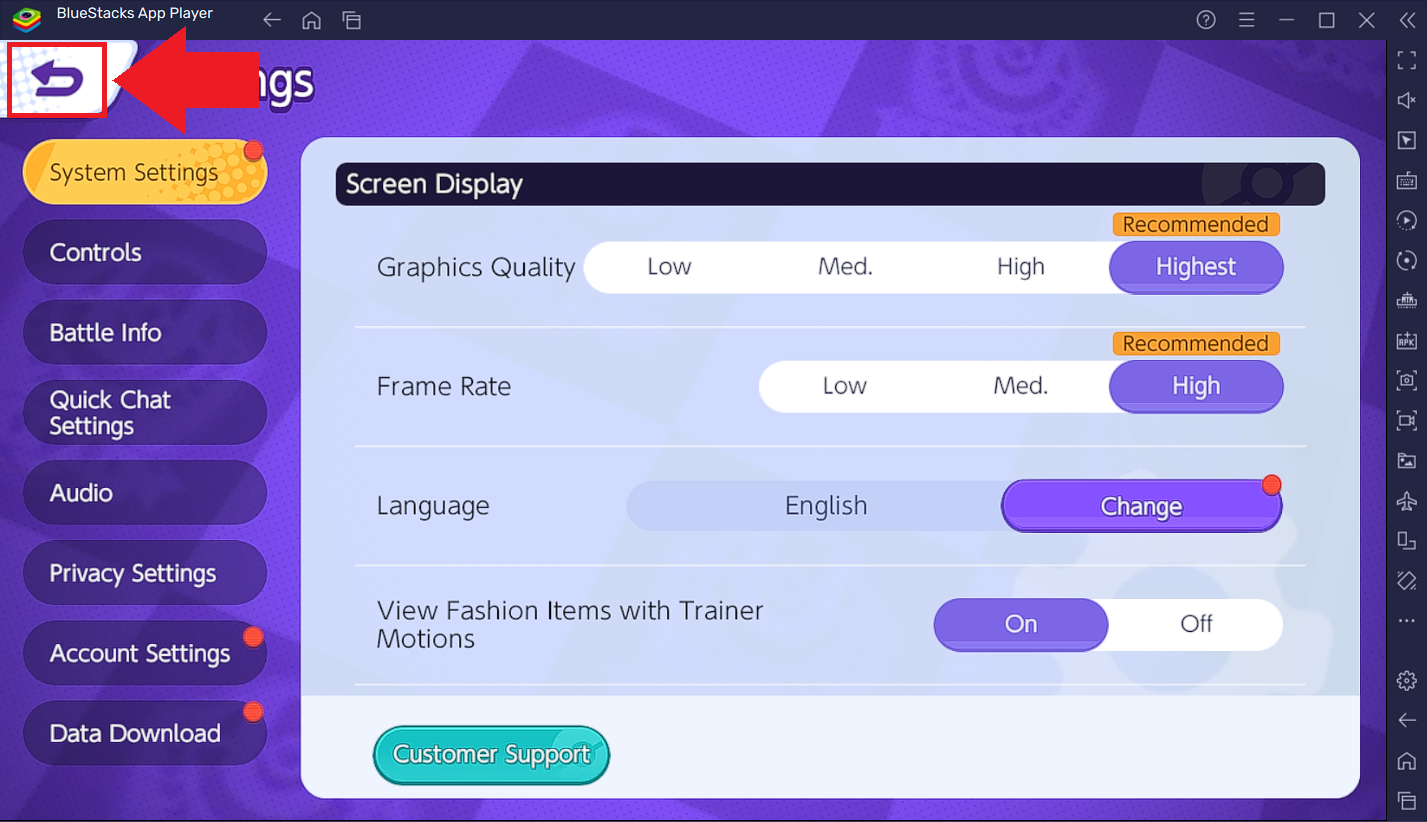Click the Change language button

pos(1142,506)
